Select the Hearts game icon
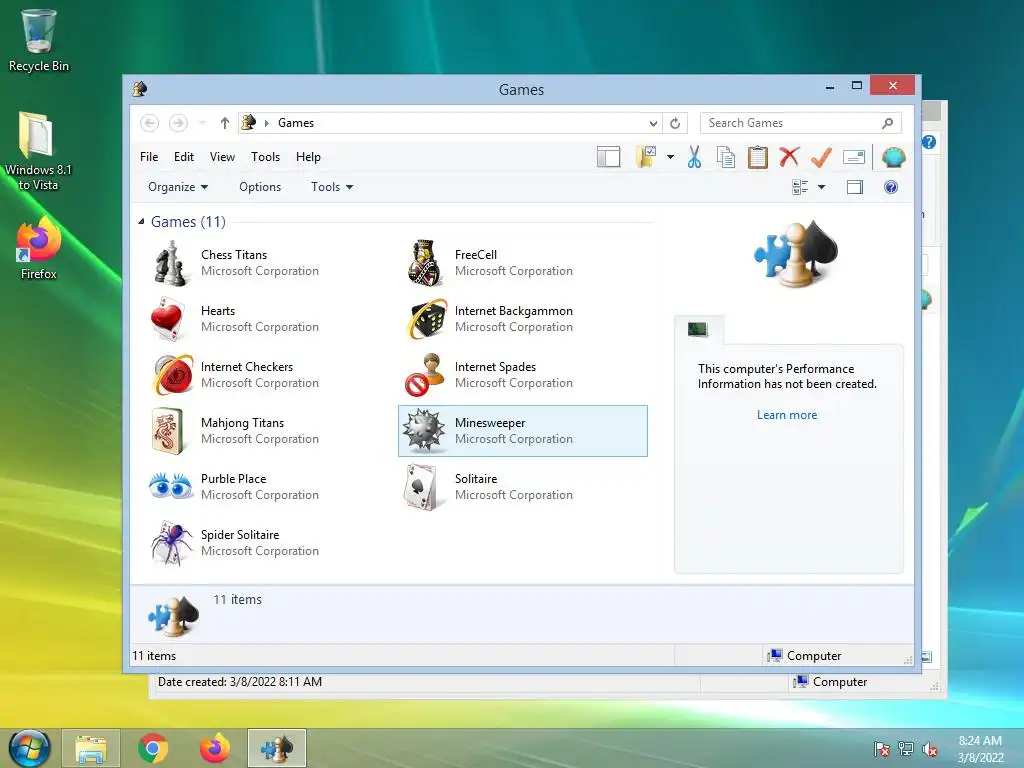This screenshot has width=1024, height=768. click(x=168, y=319)
